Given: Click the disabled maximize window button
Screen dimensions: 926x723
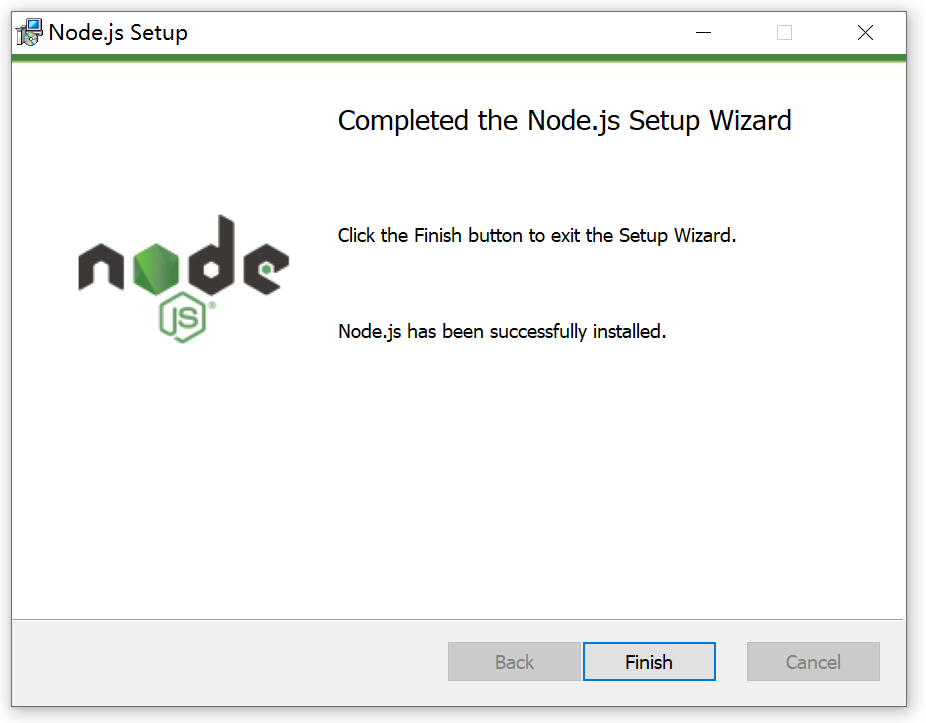Looking at the screenshot, I should [x=784, y=32].
